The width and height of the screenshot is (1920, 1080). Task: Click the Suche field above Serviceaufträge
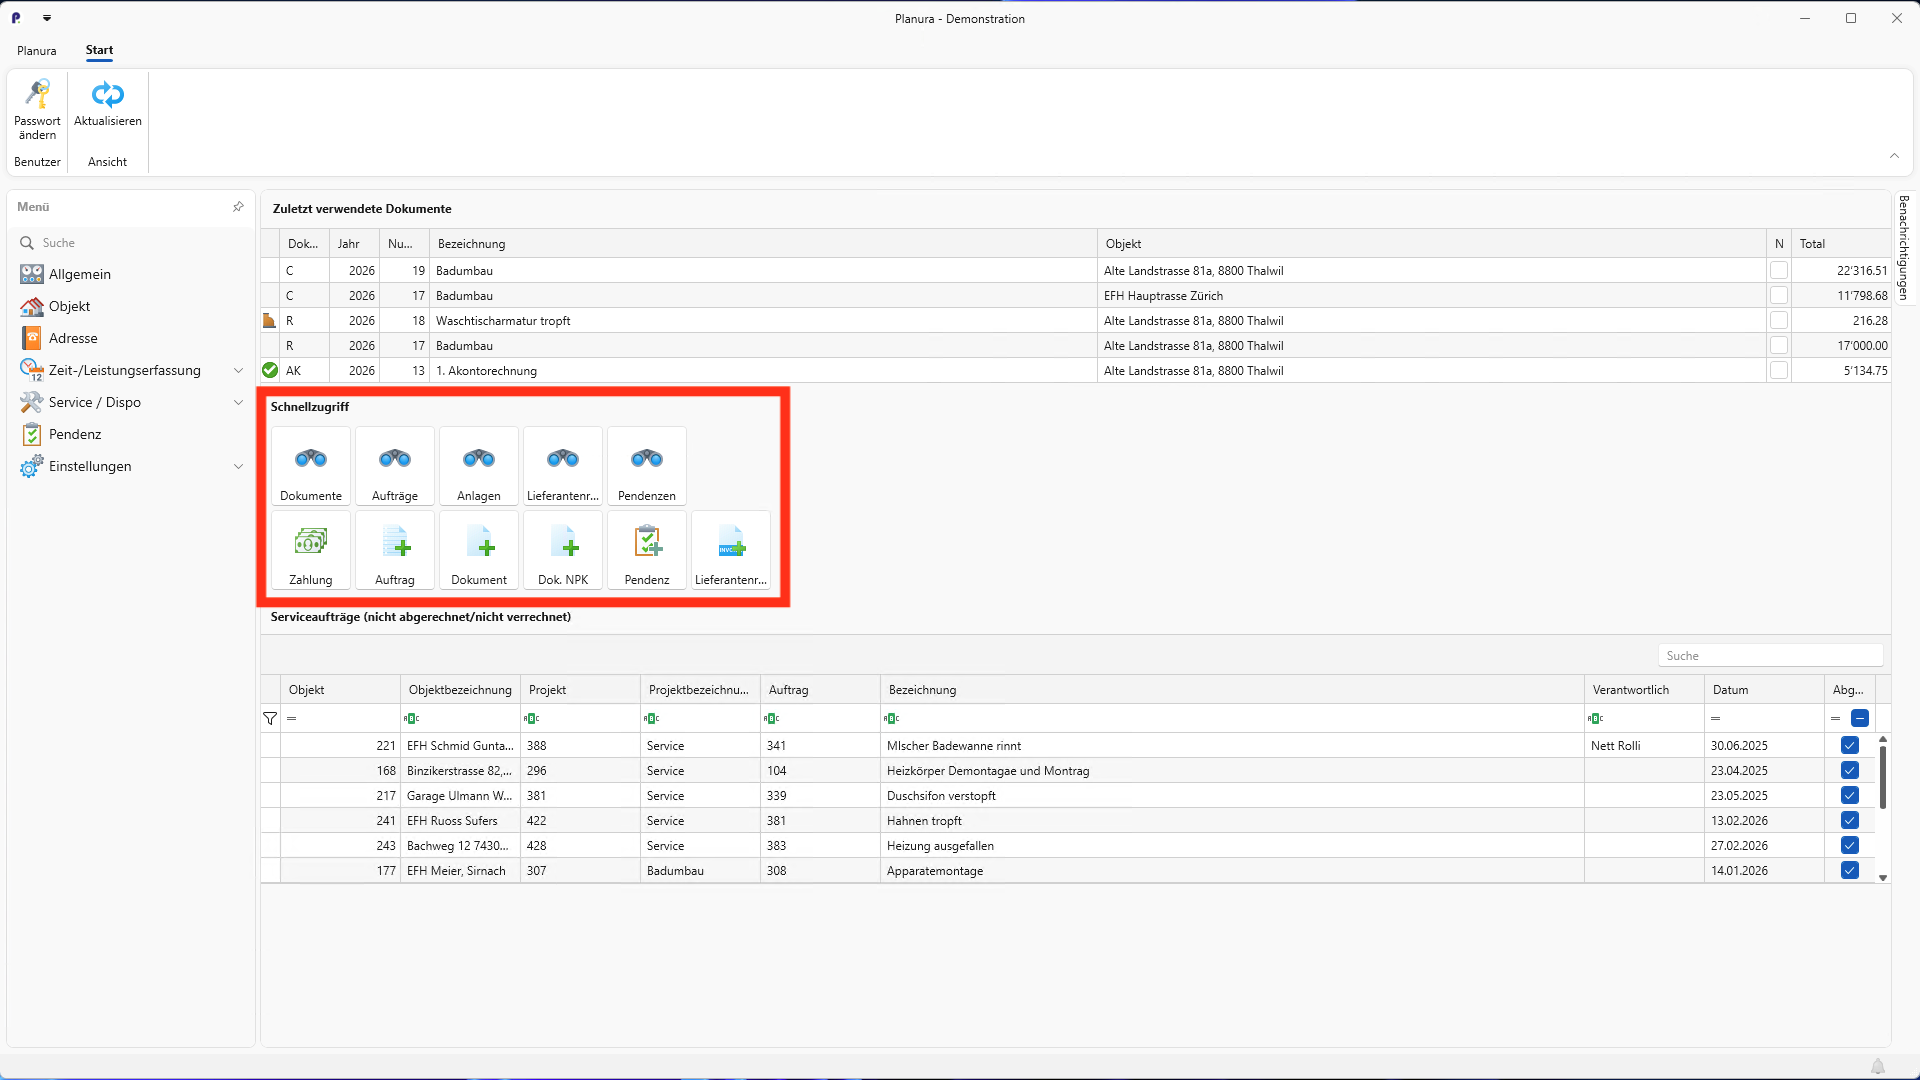(1770, 655)
